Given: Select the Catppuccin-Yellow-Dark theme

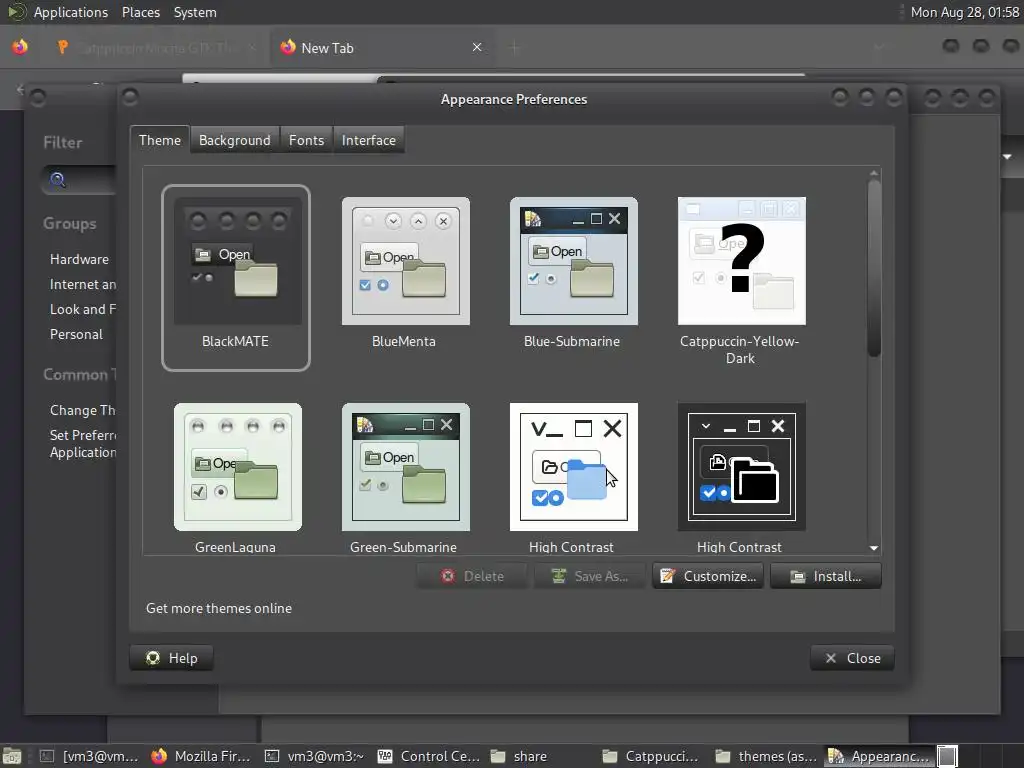Looking at the screenshot, I should (741, 261).
